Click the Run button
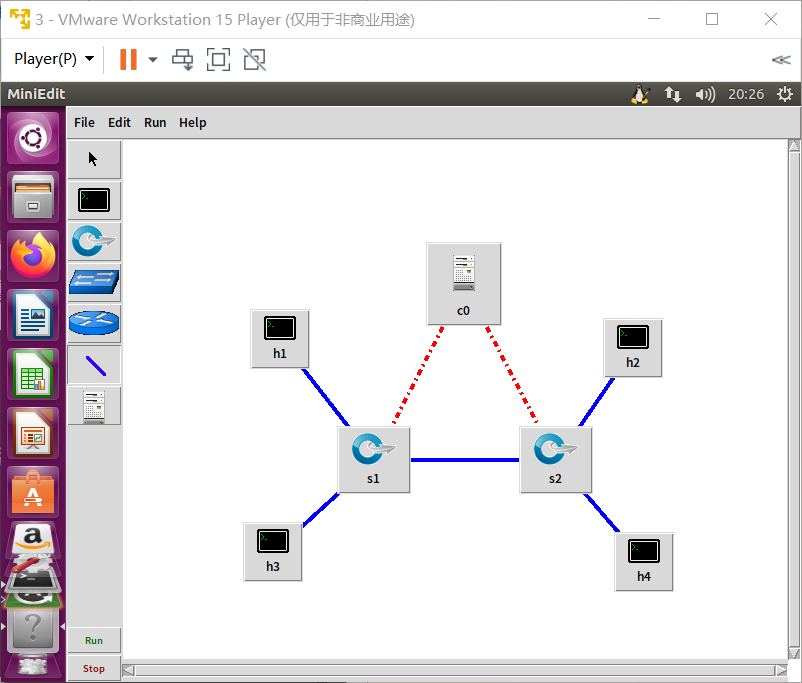Viewport: 802px width, 683px height. (94, 641)
